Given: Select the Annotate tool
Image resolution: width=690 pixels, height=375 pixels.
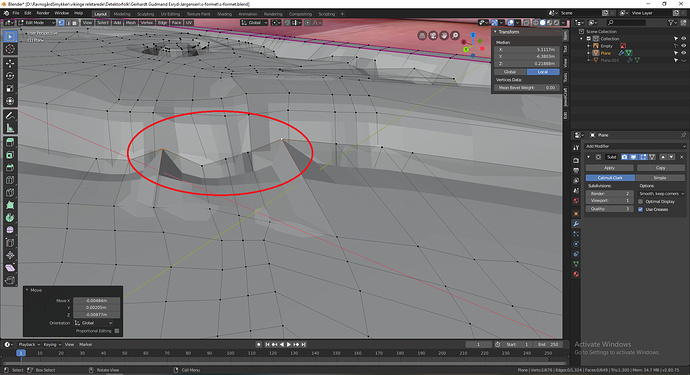Looking at the screenshot, I should [10, 115].
